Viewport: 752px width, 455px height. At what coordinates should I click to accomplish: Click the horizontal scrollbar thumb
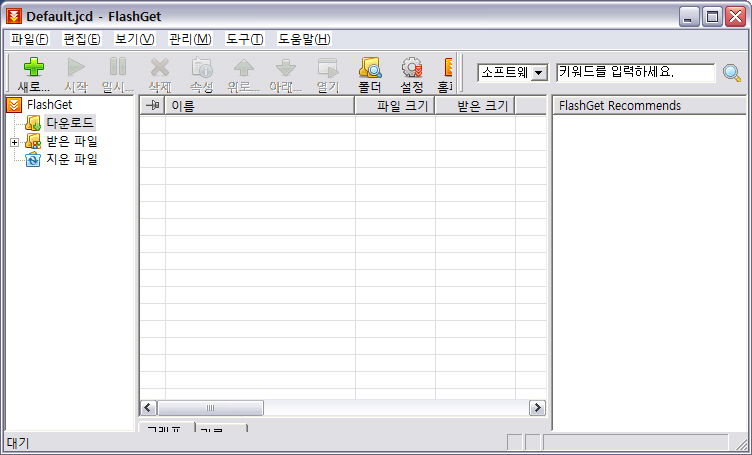tap(210, 408)
